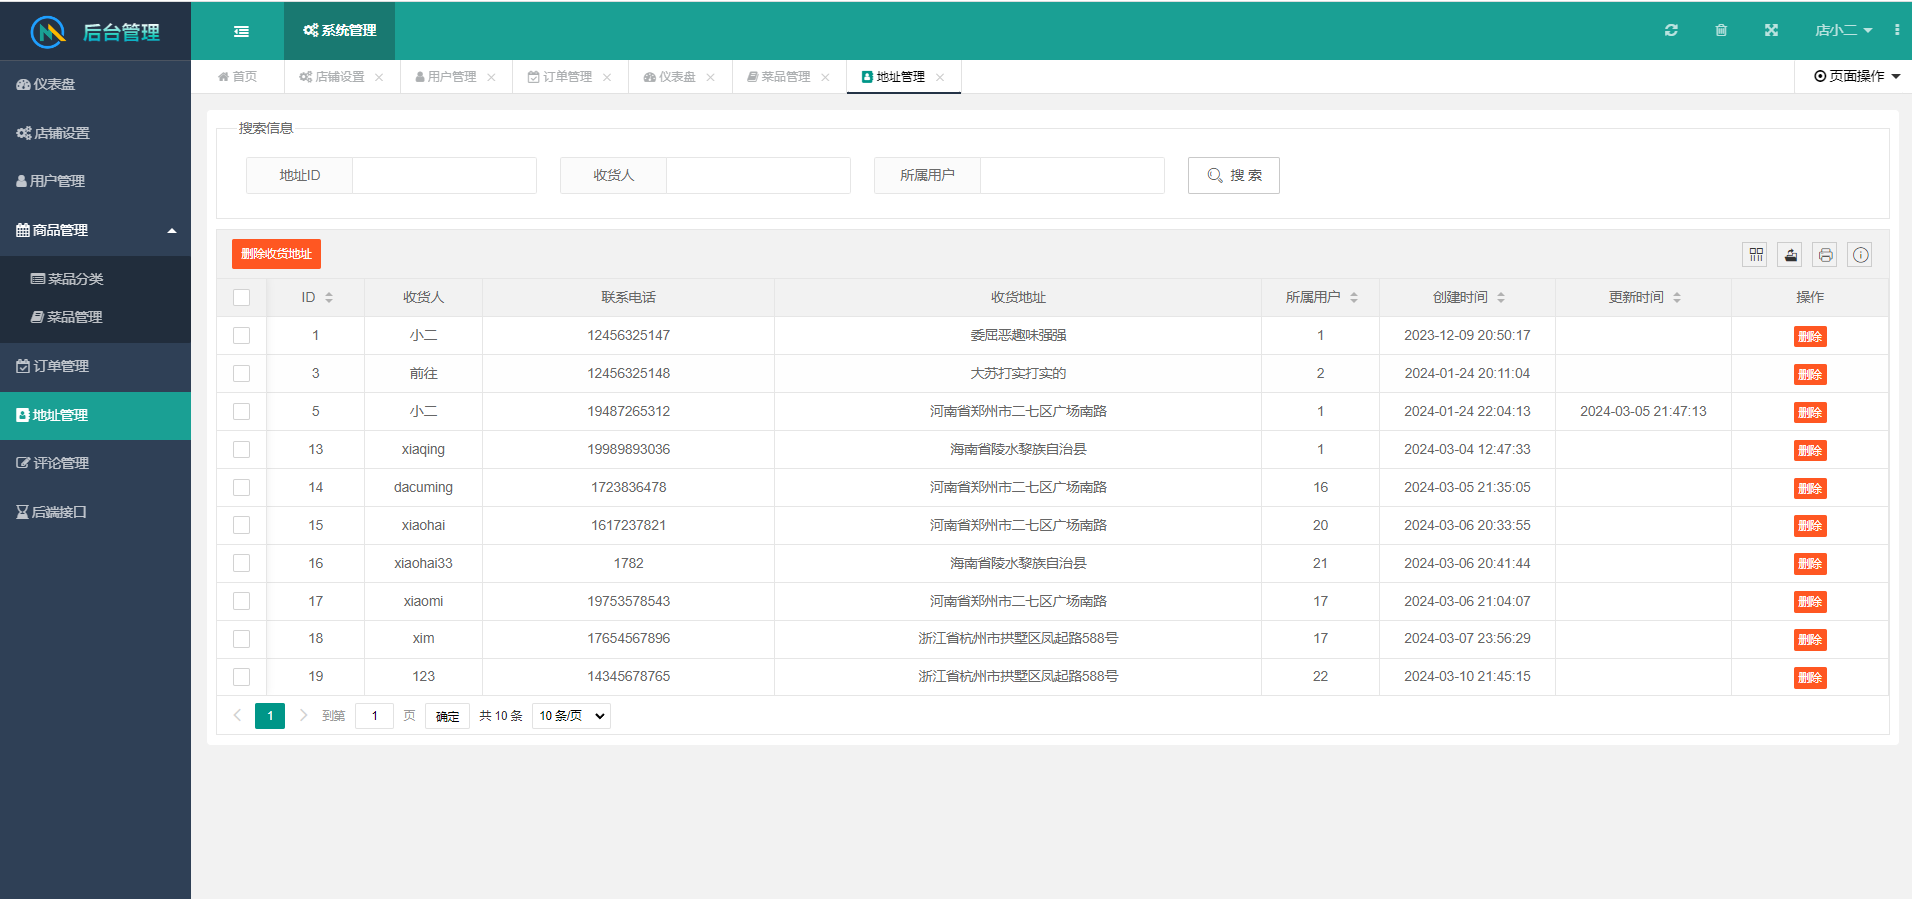Screen dimensions: 1912x899
Task: Close the 菜品管理 tab
Action: click(825, 77)
